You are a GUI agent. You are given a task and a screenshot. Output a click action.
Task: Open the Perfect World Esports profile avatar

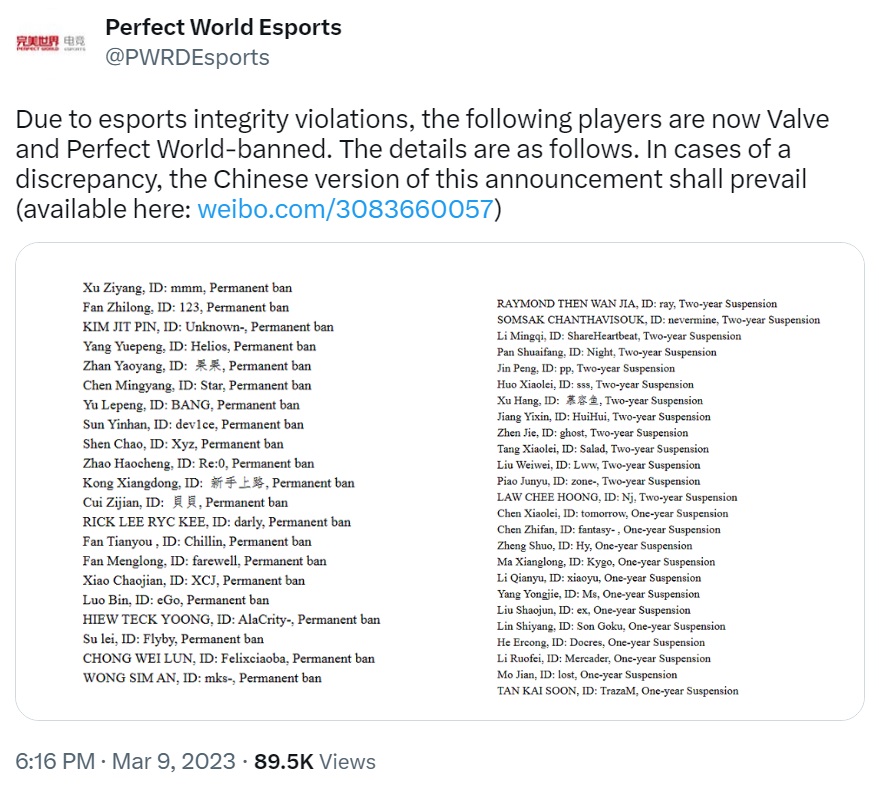(50, 43)
